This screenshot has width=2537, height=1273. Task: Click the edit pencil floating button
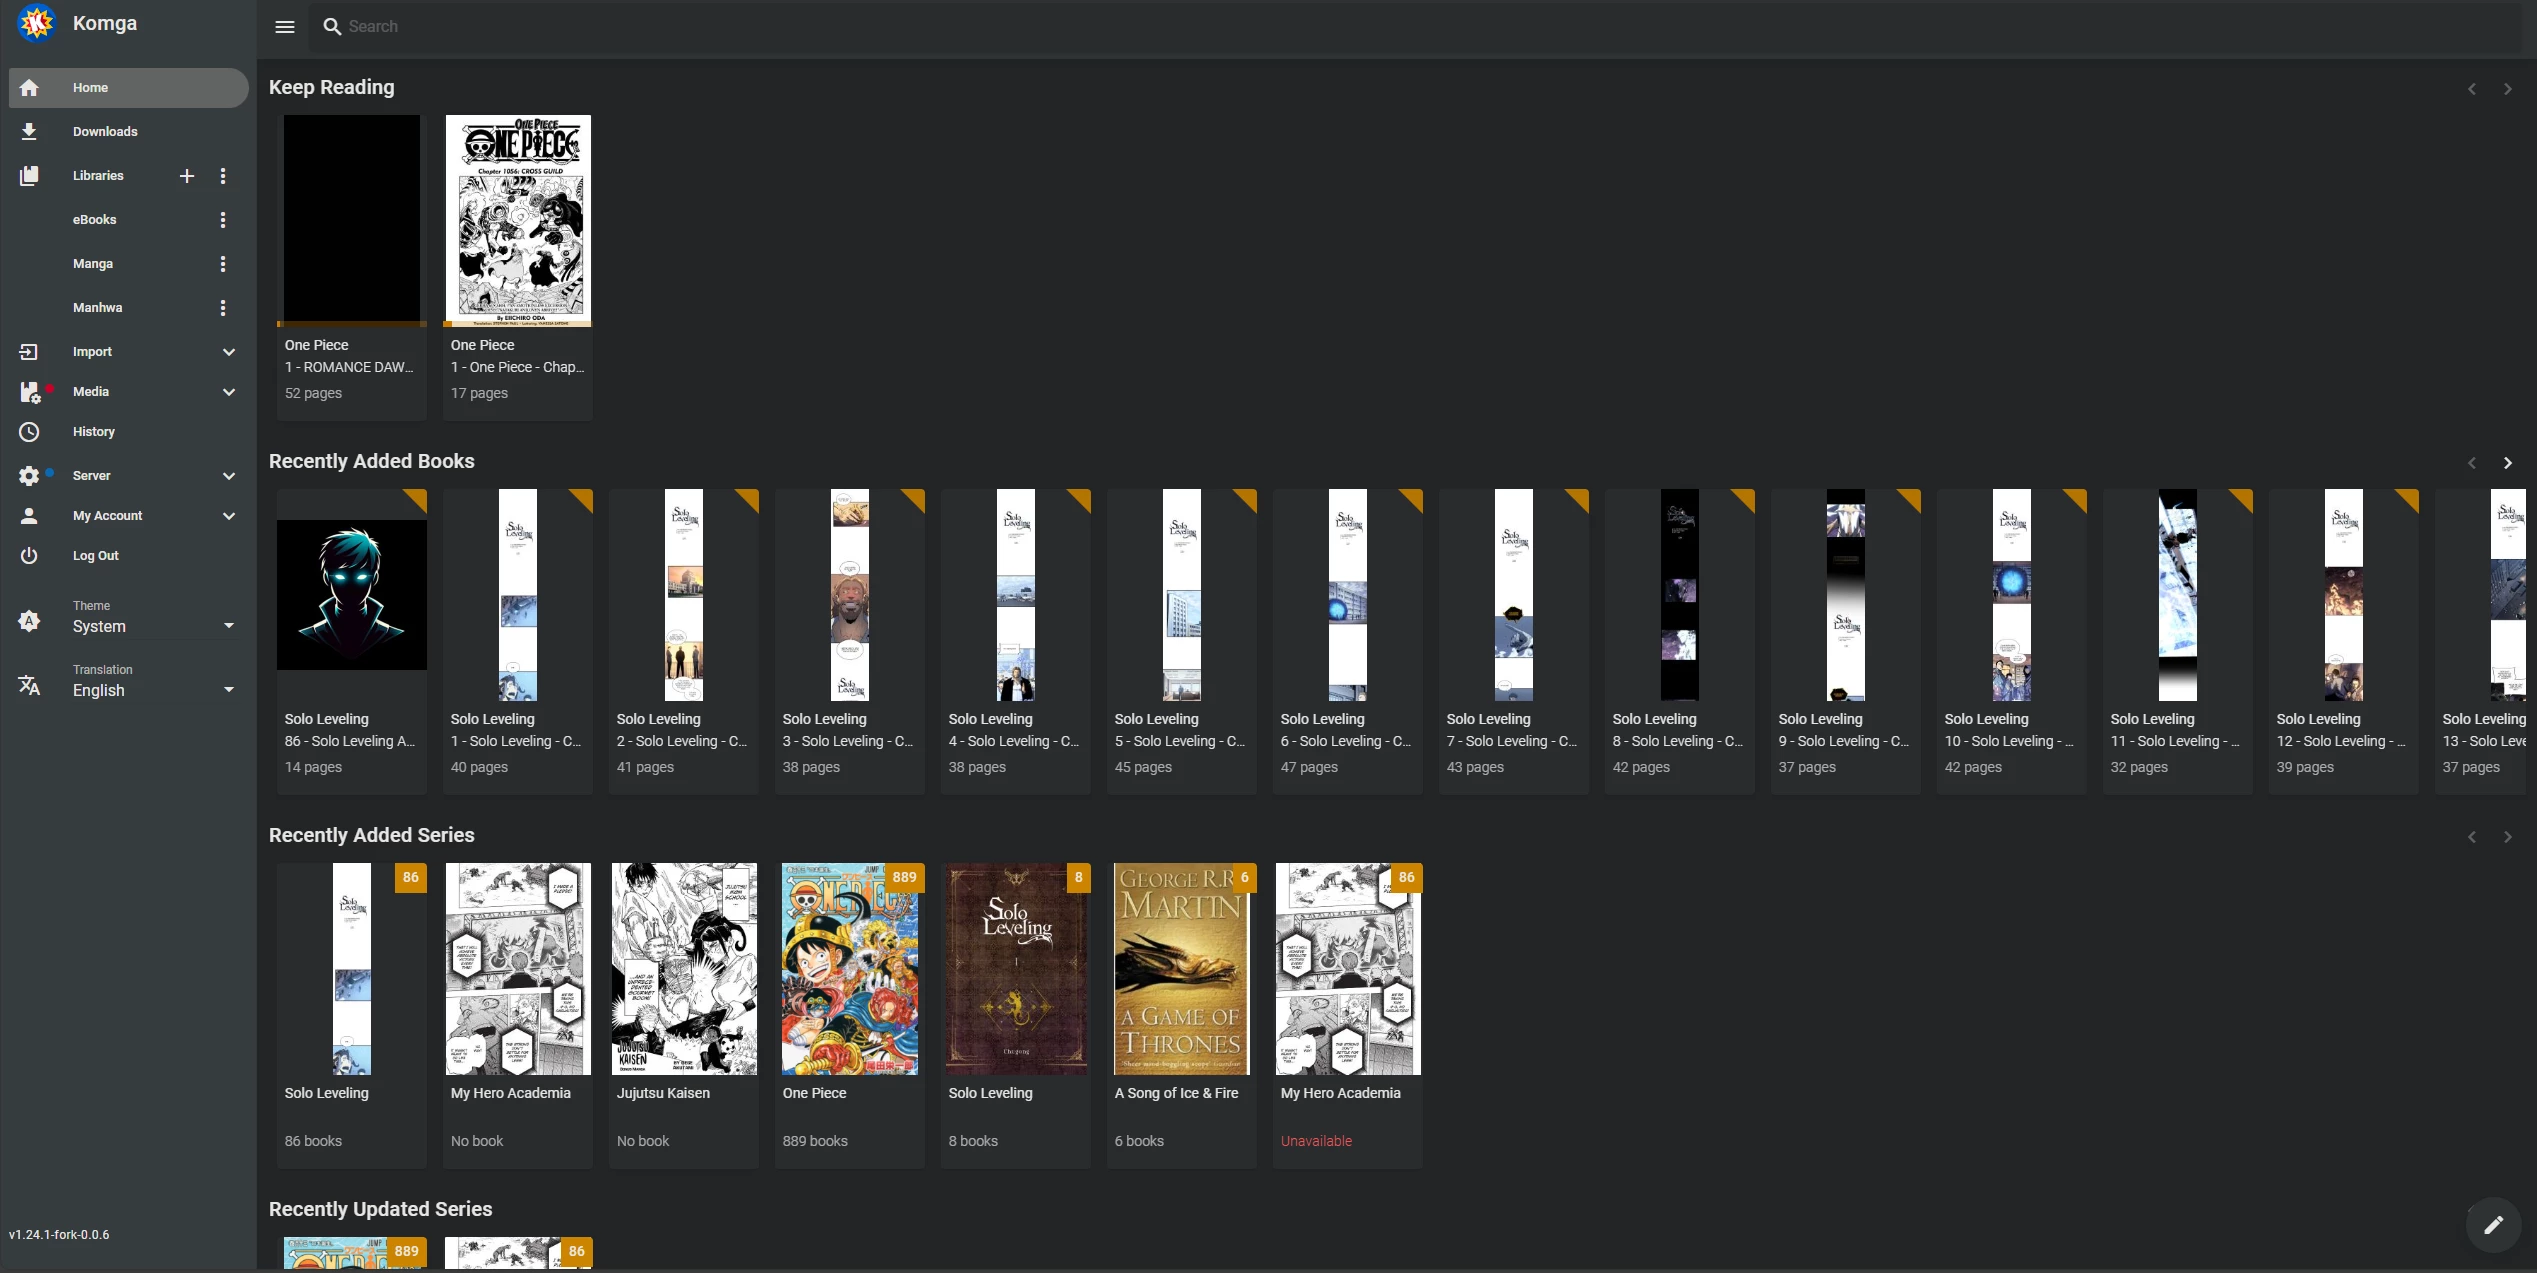(x=2493, y=1224)
